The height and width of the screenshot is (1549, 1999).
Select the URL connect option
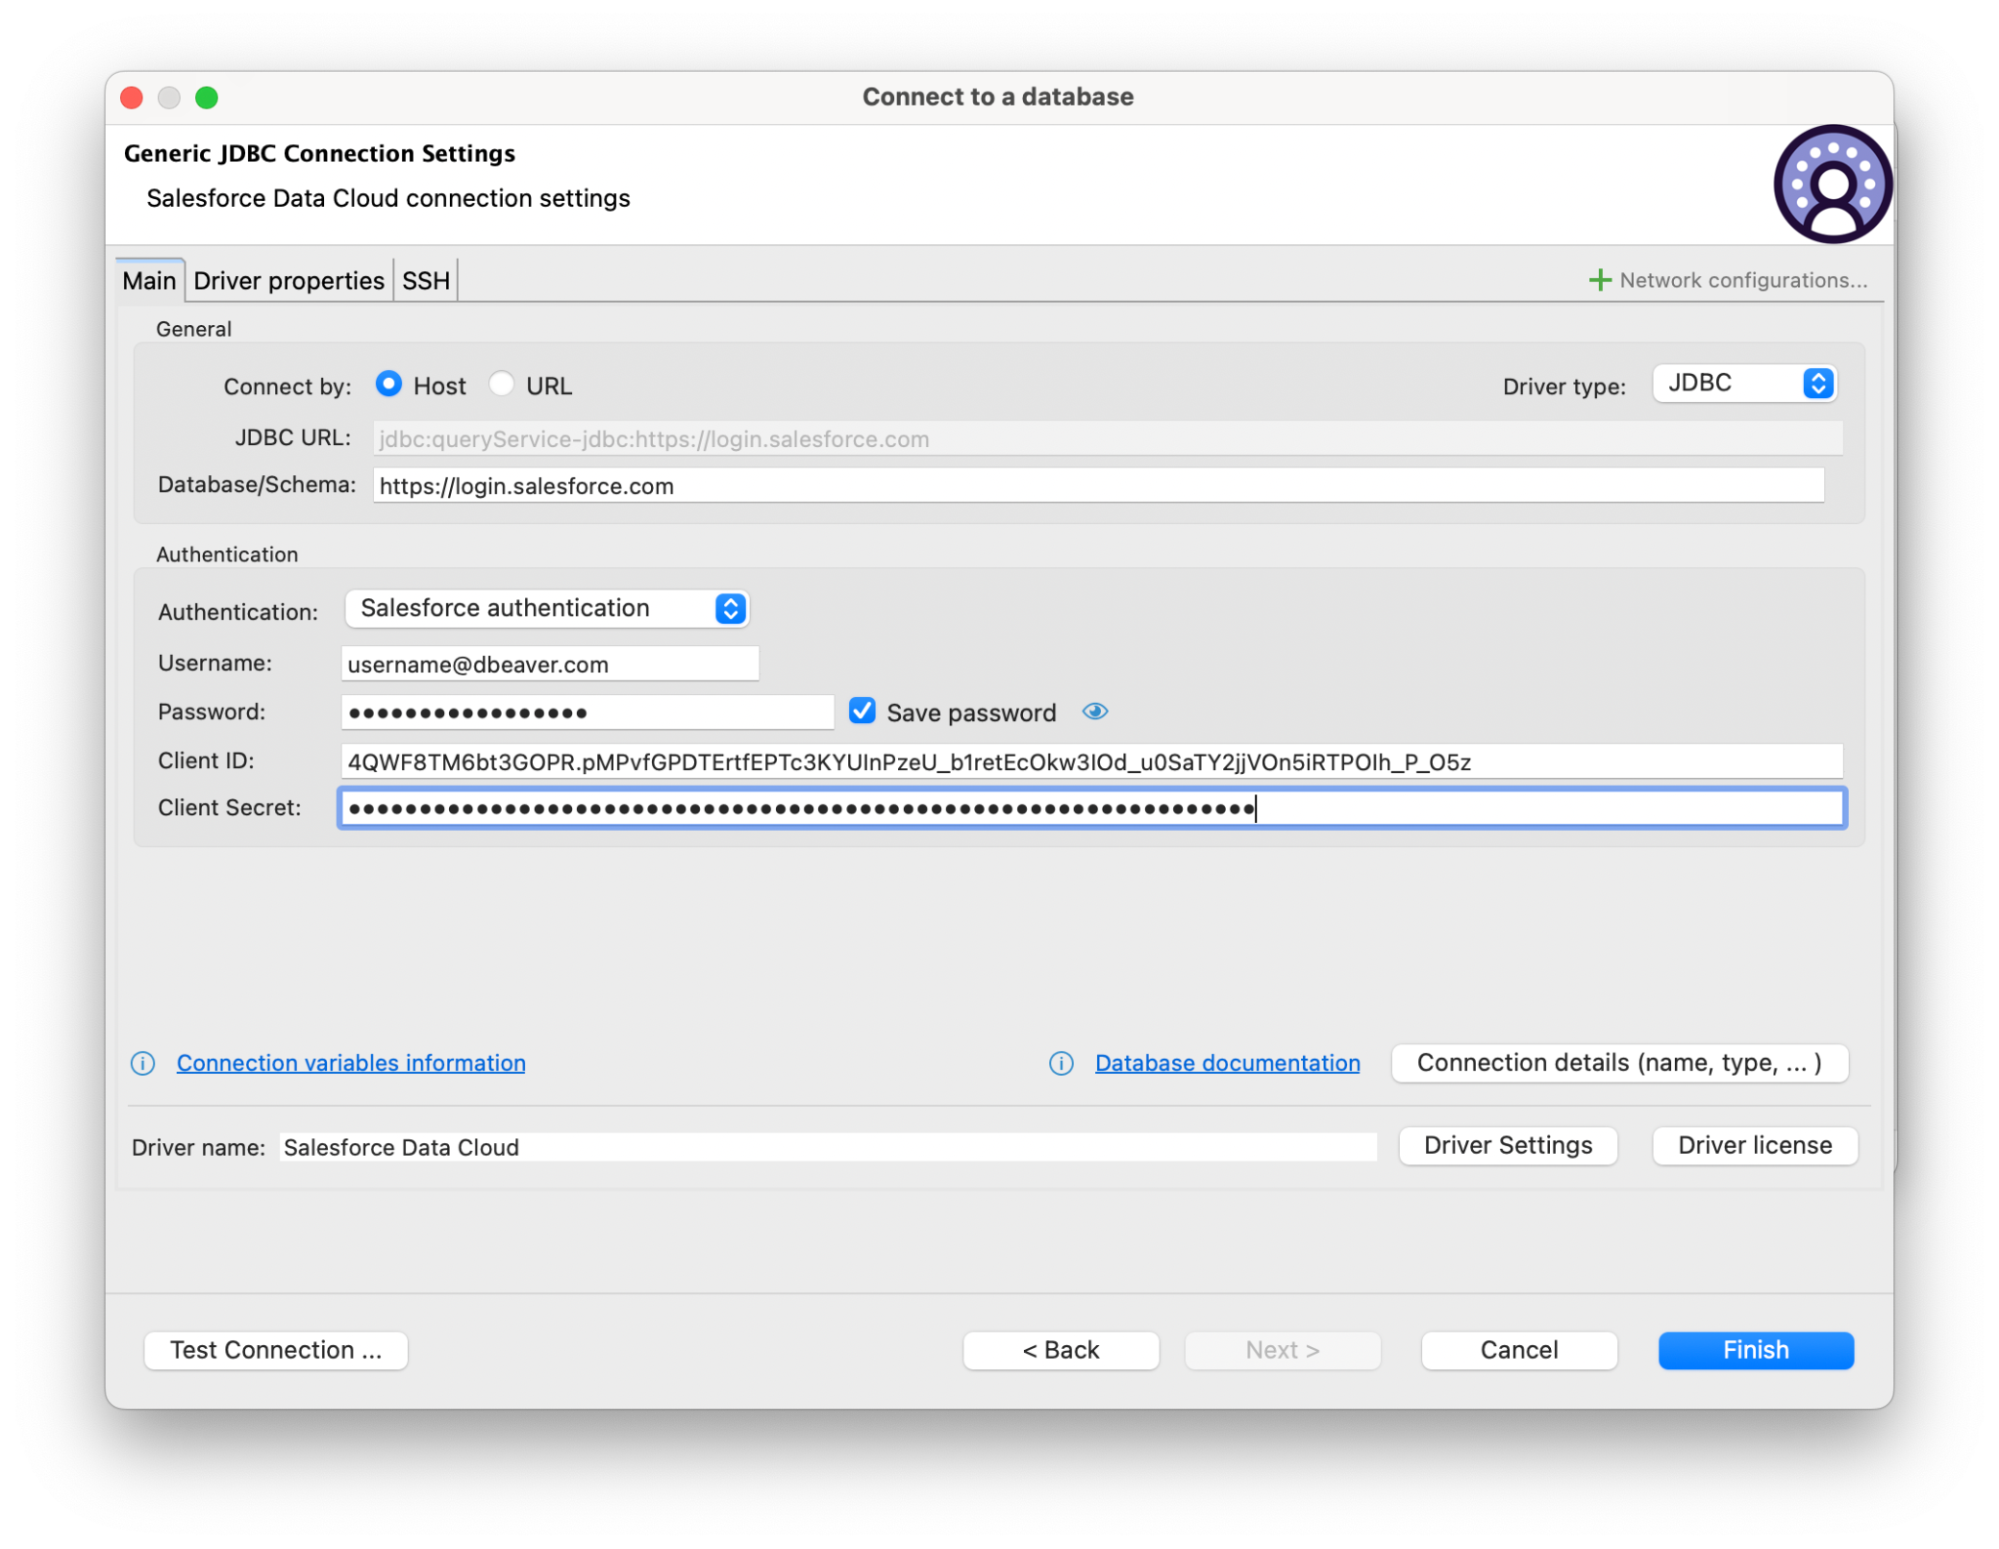point(502,384)
